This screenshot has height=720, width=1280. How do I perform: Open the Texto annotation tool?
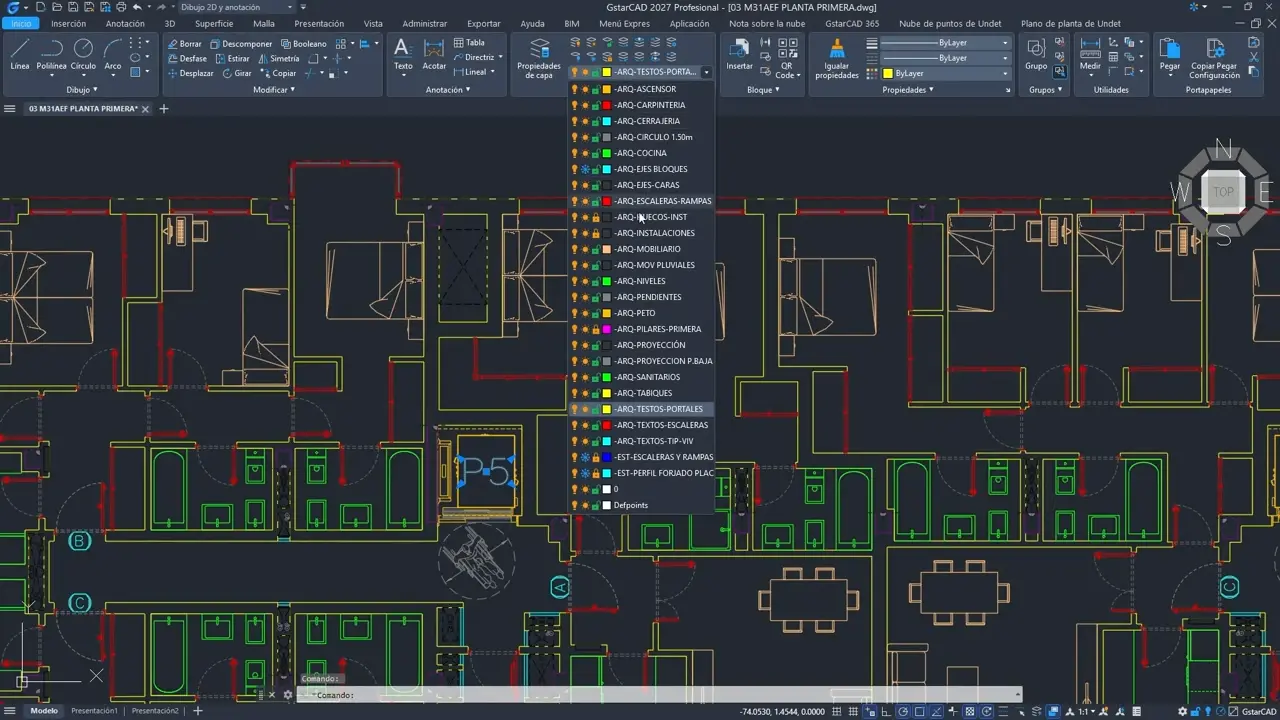click(403, 54)
